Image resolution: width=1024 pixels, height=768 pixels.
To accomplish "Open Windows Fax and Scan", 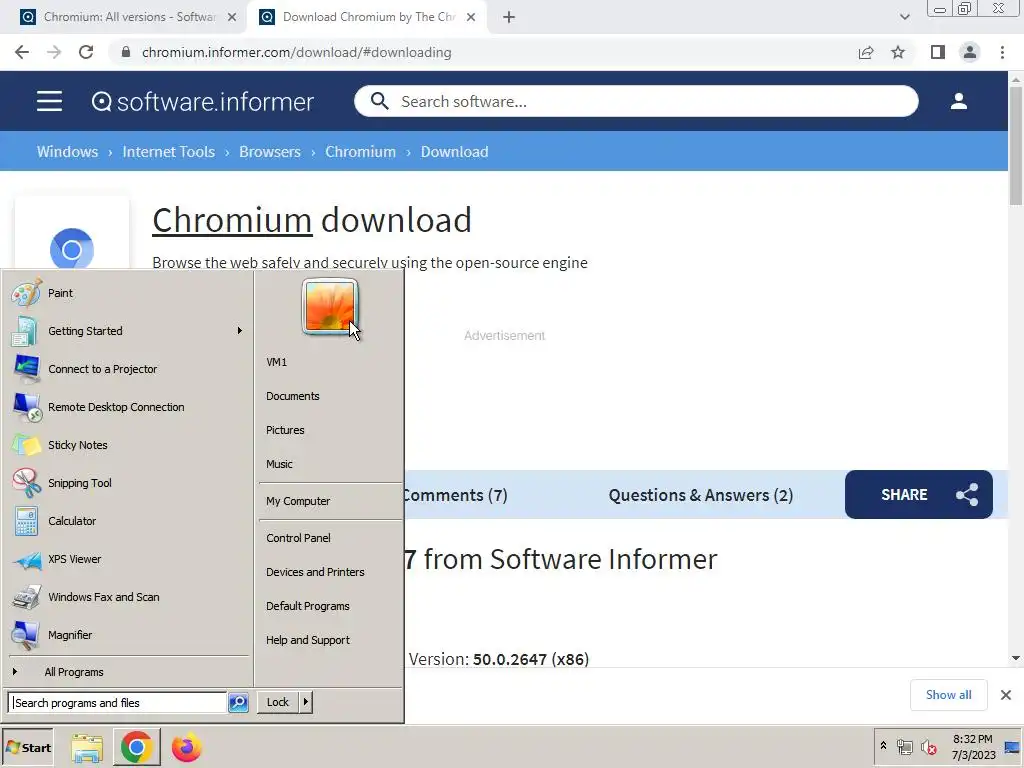I will coord(104,597).
